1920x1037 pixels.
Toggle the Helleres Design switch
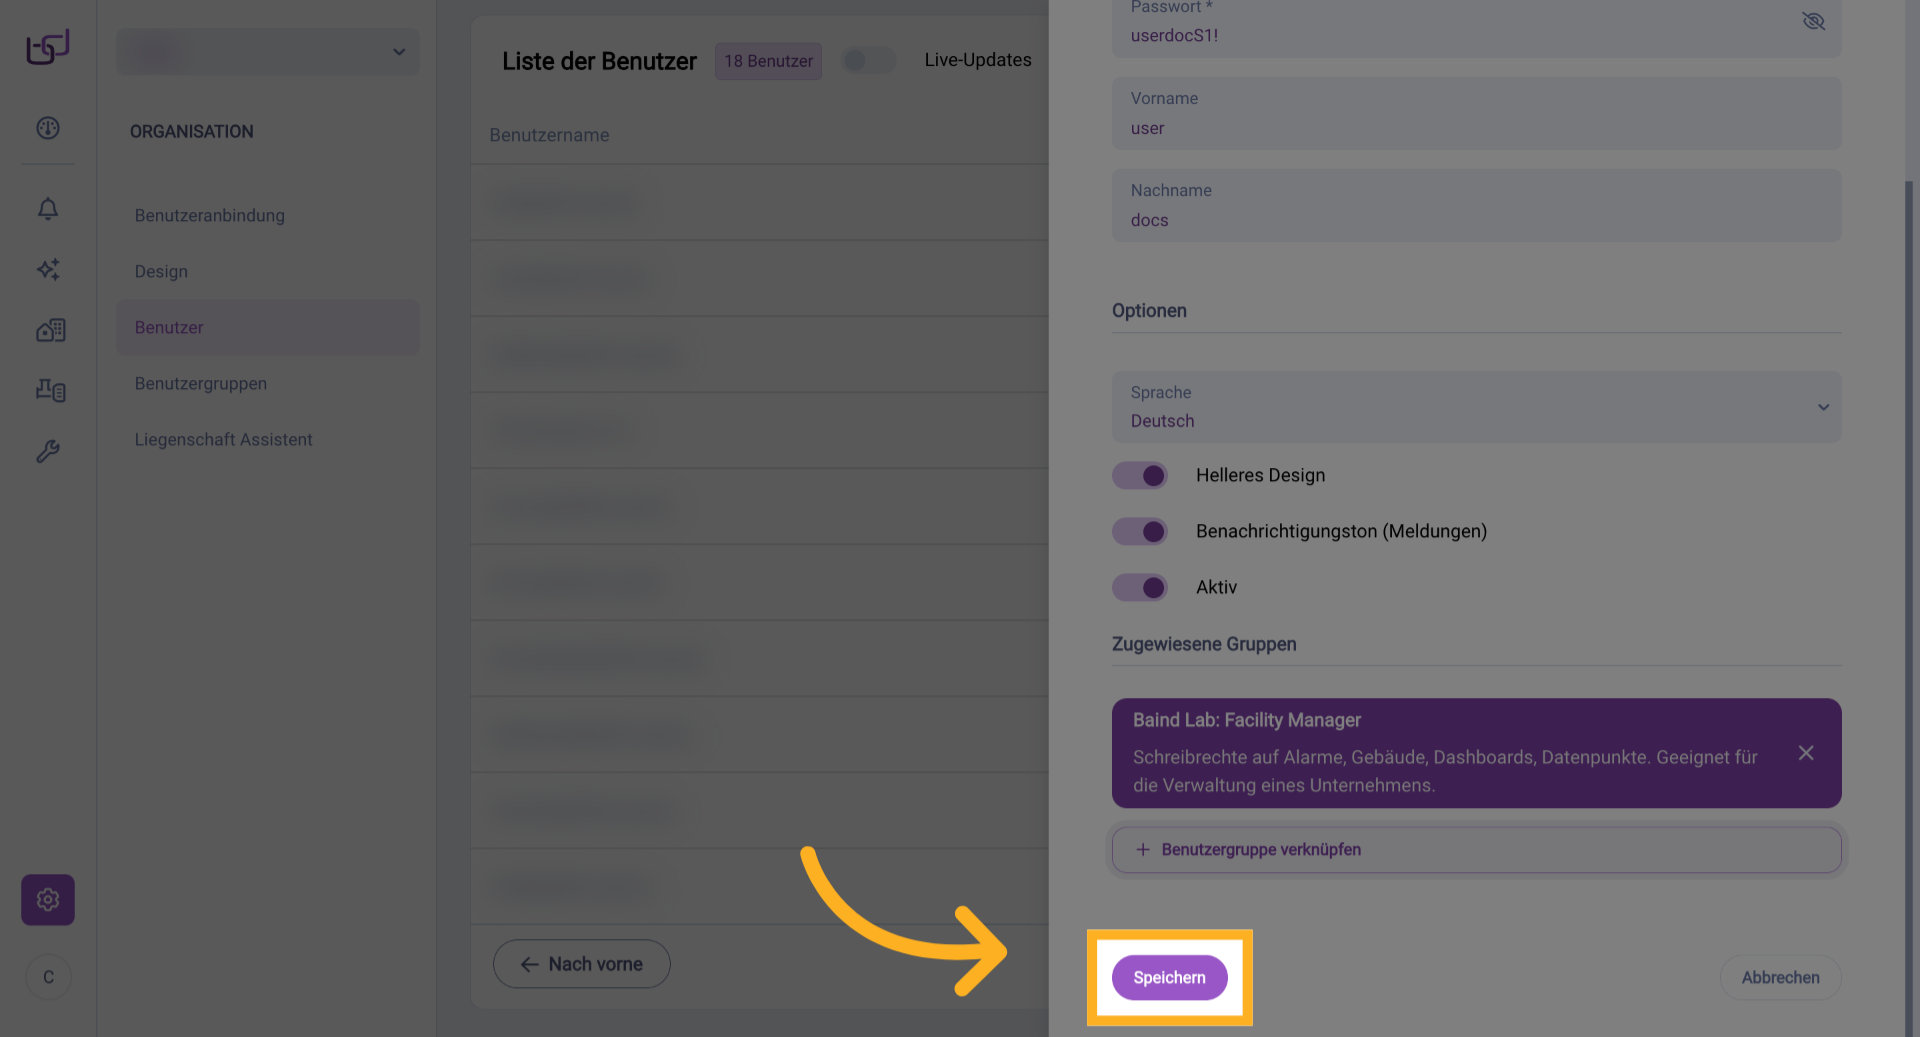1140,475
